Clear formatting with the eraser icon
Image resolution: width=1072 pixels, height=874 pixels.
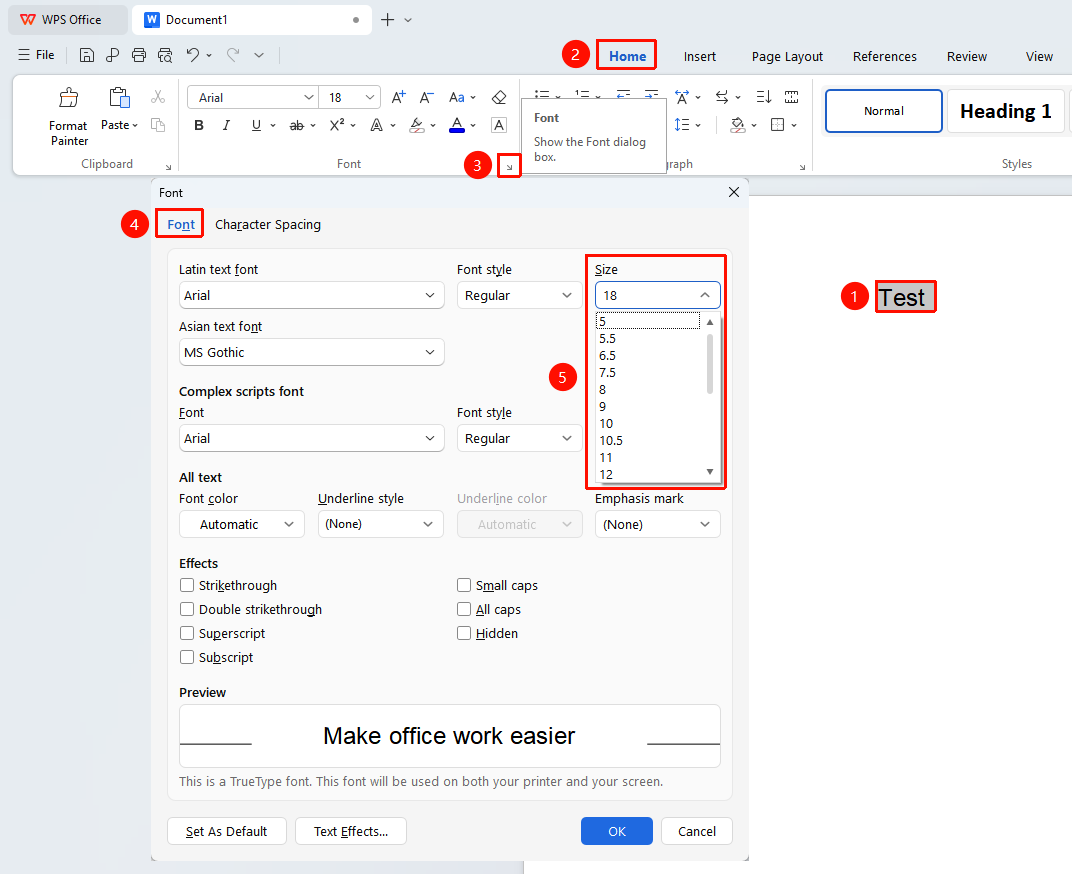499,98
